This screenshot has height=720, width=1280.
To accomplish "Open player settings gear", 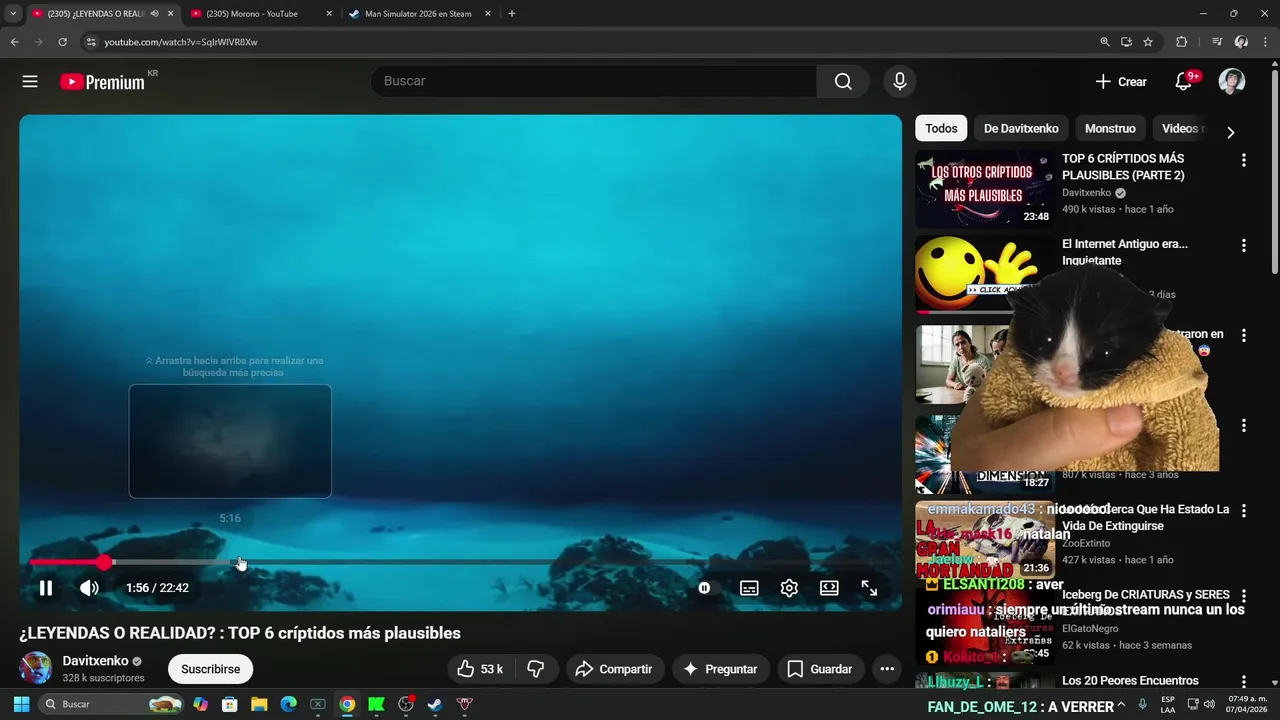I will (789, 588).
